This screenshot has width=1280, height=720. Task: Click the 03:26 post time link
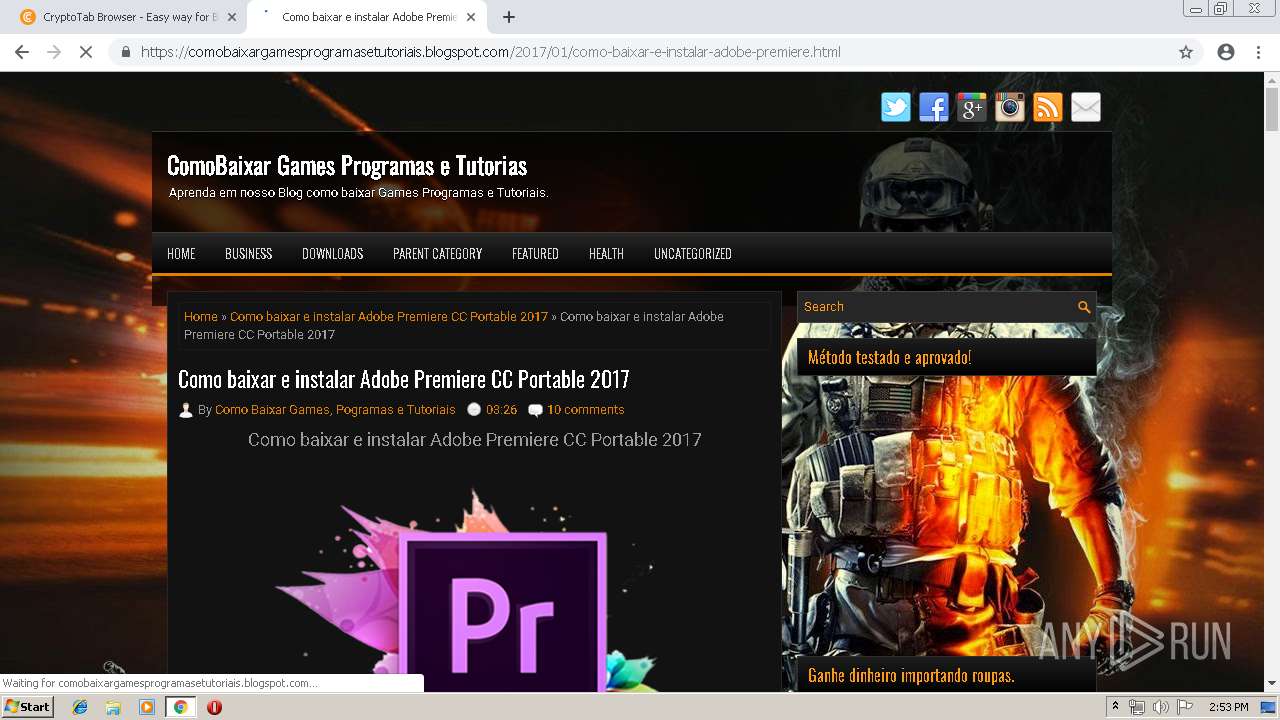coord(501,410)
